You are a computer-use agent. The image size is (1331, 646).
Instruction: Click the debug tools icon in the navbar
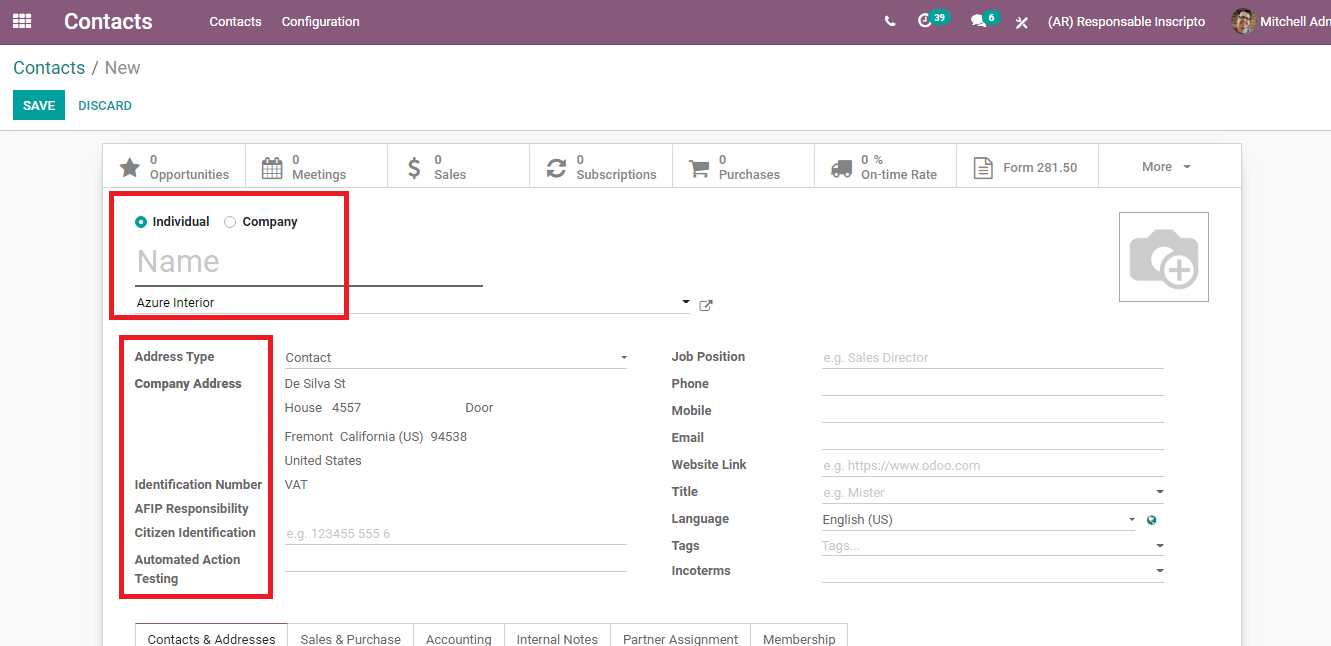[x=1021, y=22]
